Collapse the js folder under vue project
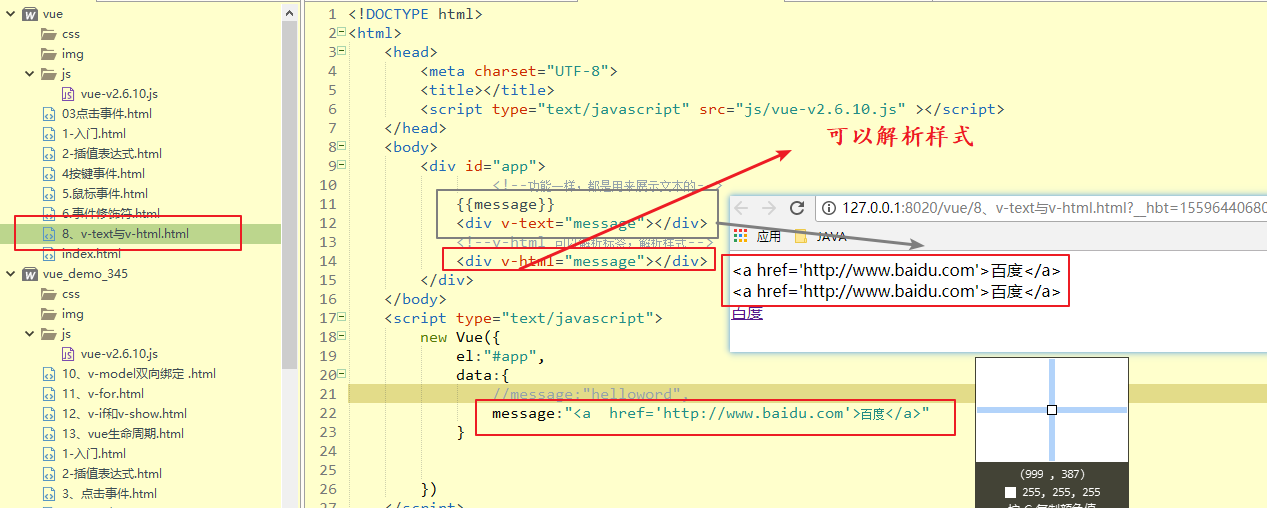This screenshot has width=1267, height=508. (30, 74)
